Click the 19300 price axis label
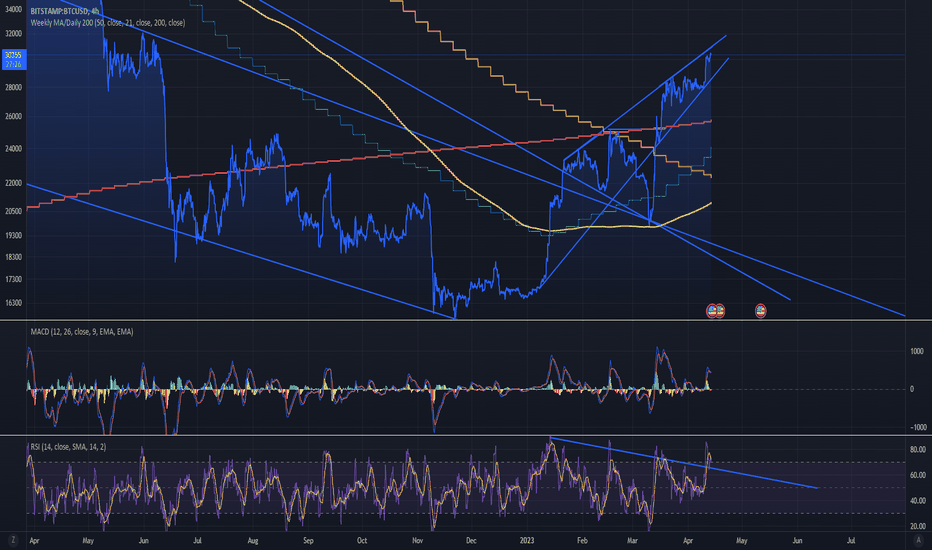Image resolution: width=932 pixels, height=550 pixels. pos(13,235)
